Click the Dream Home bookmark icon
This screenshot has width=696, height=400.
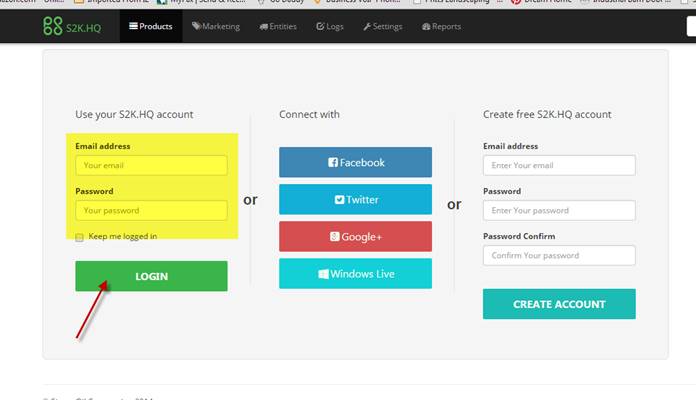515,3
